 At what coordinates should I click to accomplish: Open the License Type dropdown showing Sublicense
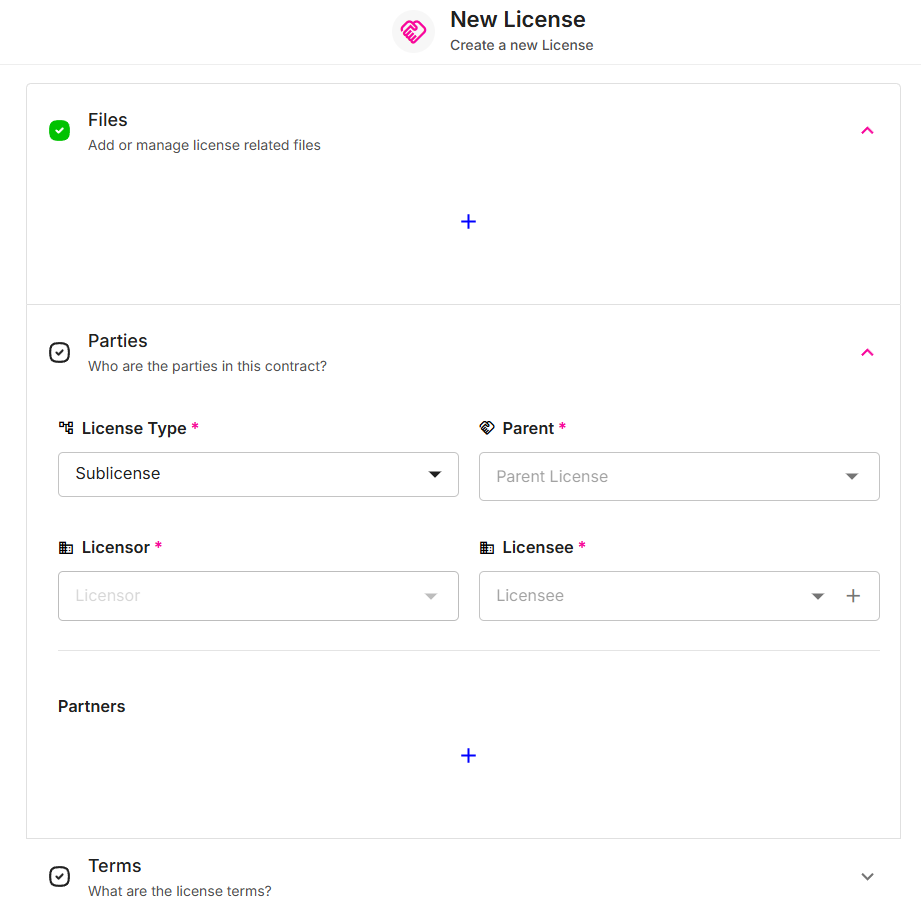click(x=258, y=474)
